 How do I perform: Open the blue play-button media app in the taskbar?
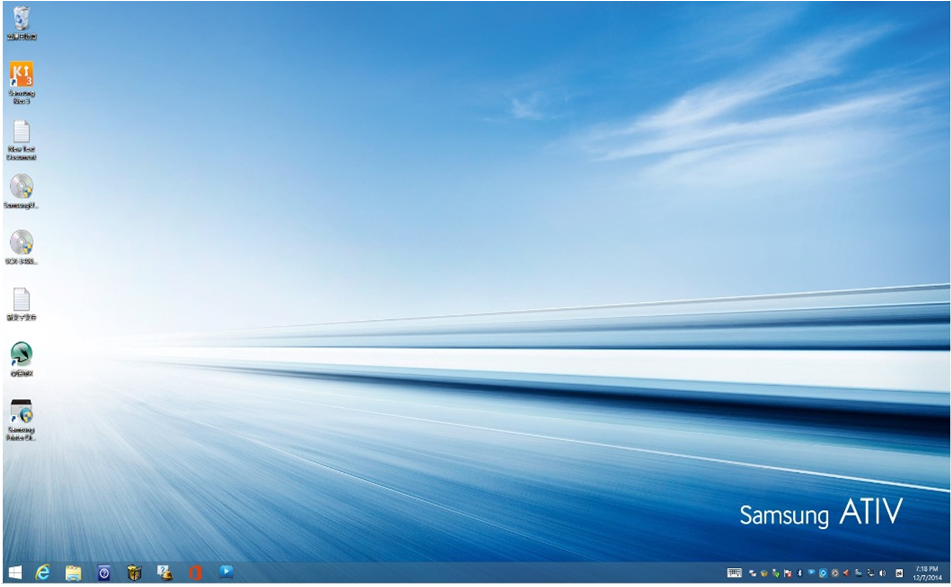pyautogui.click(x=226, y=571)
